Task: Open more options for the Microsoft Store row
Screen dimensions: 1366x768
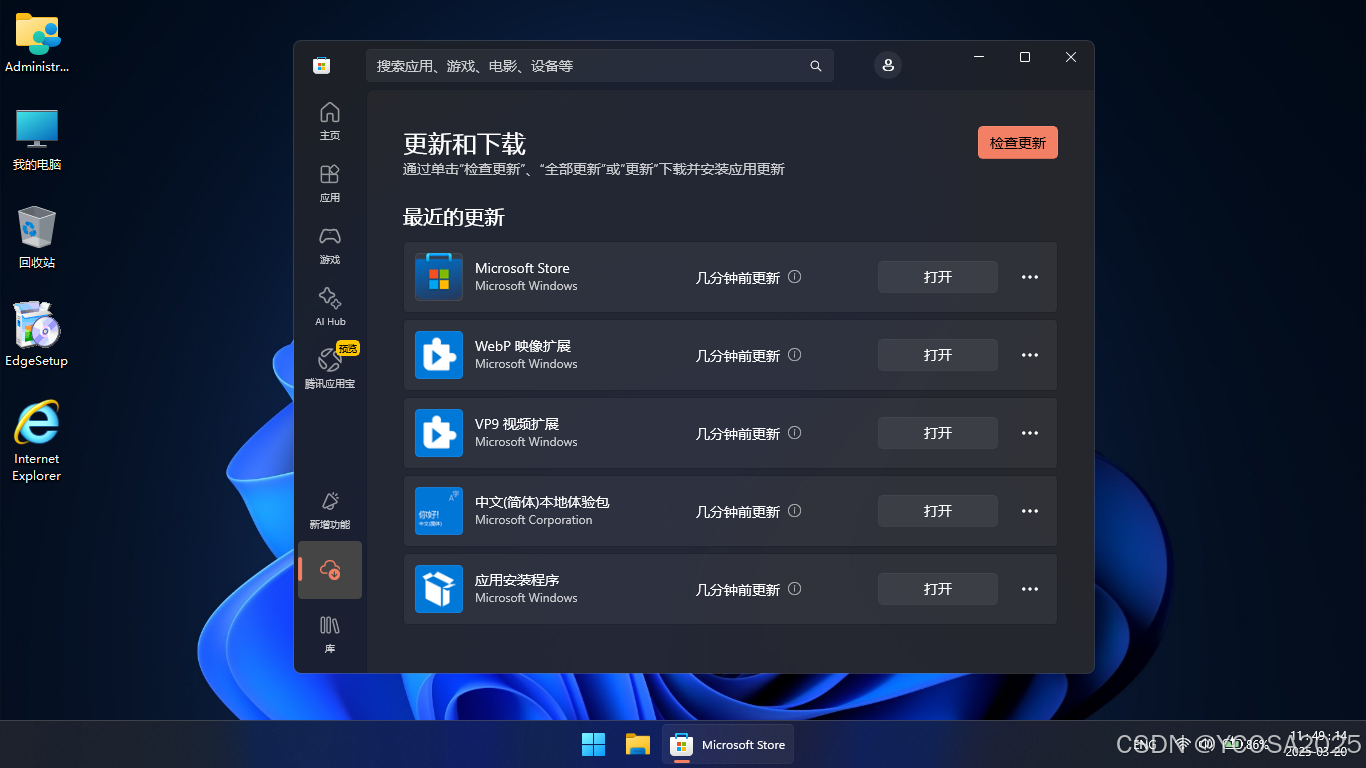Action: pos(1030,277)
